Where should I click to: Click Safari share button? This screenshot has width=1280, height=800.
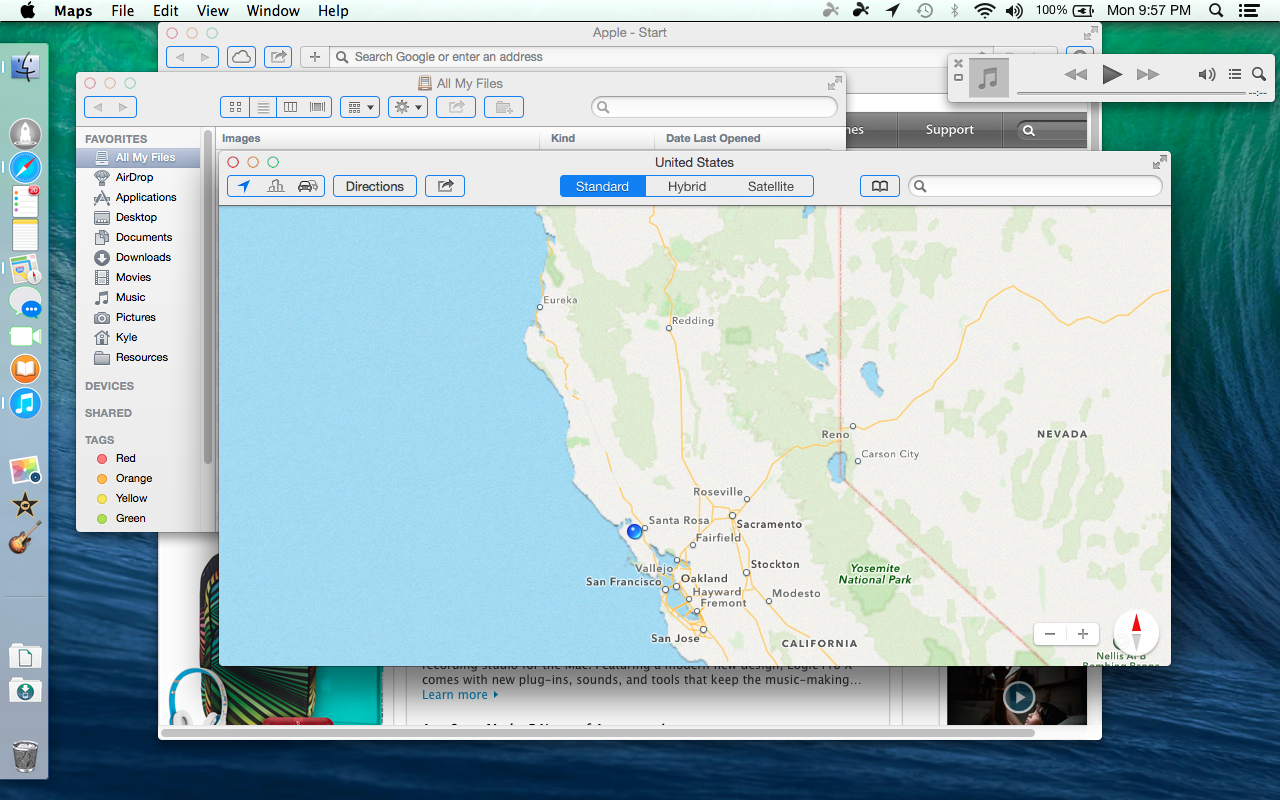pyautogui.click(x=278, y=57)
